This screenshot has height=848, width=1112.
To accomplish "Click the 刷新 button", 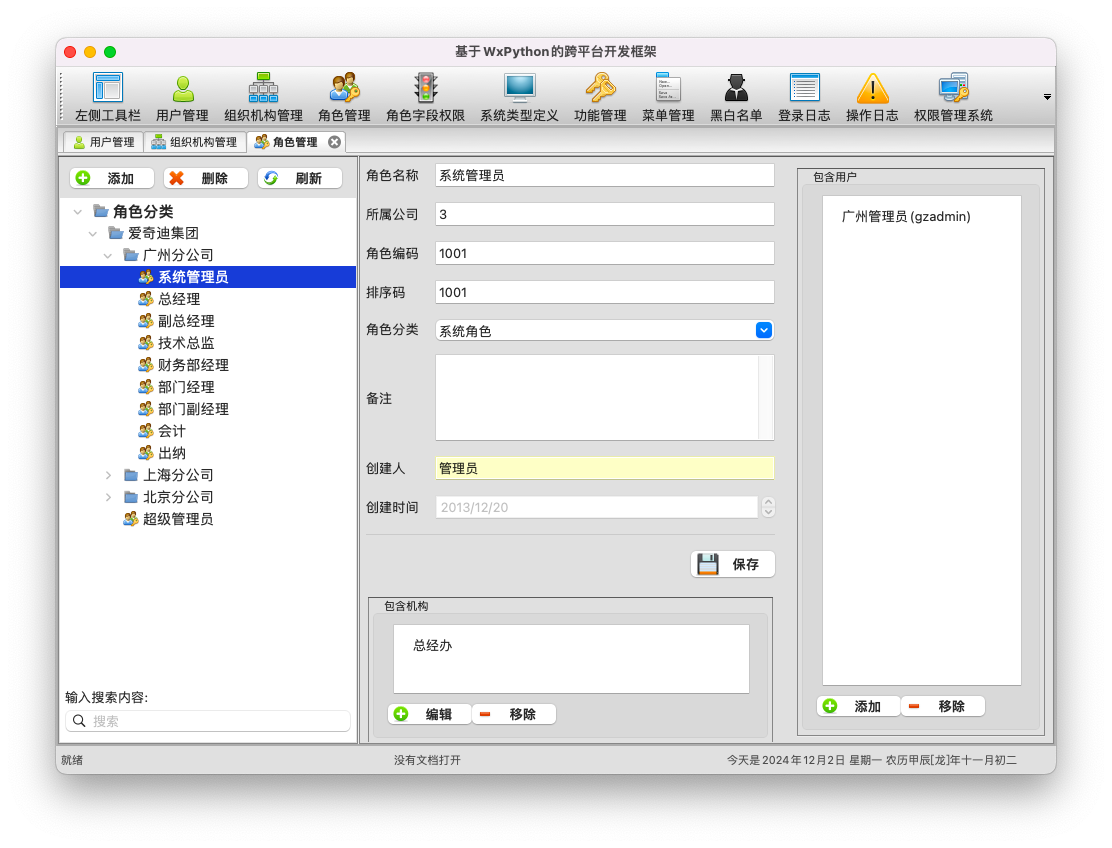I will tap(299, 178).
